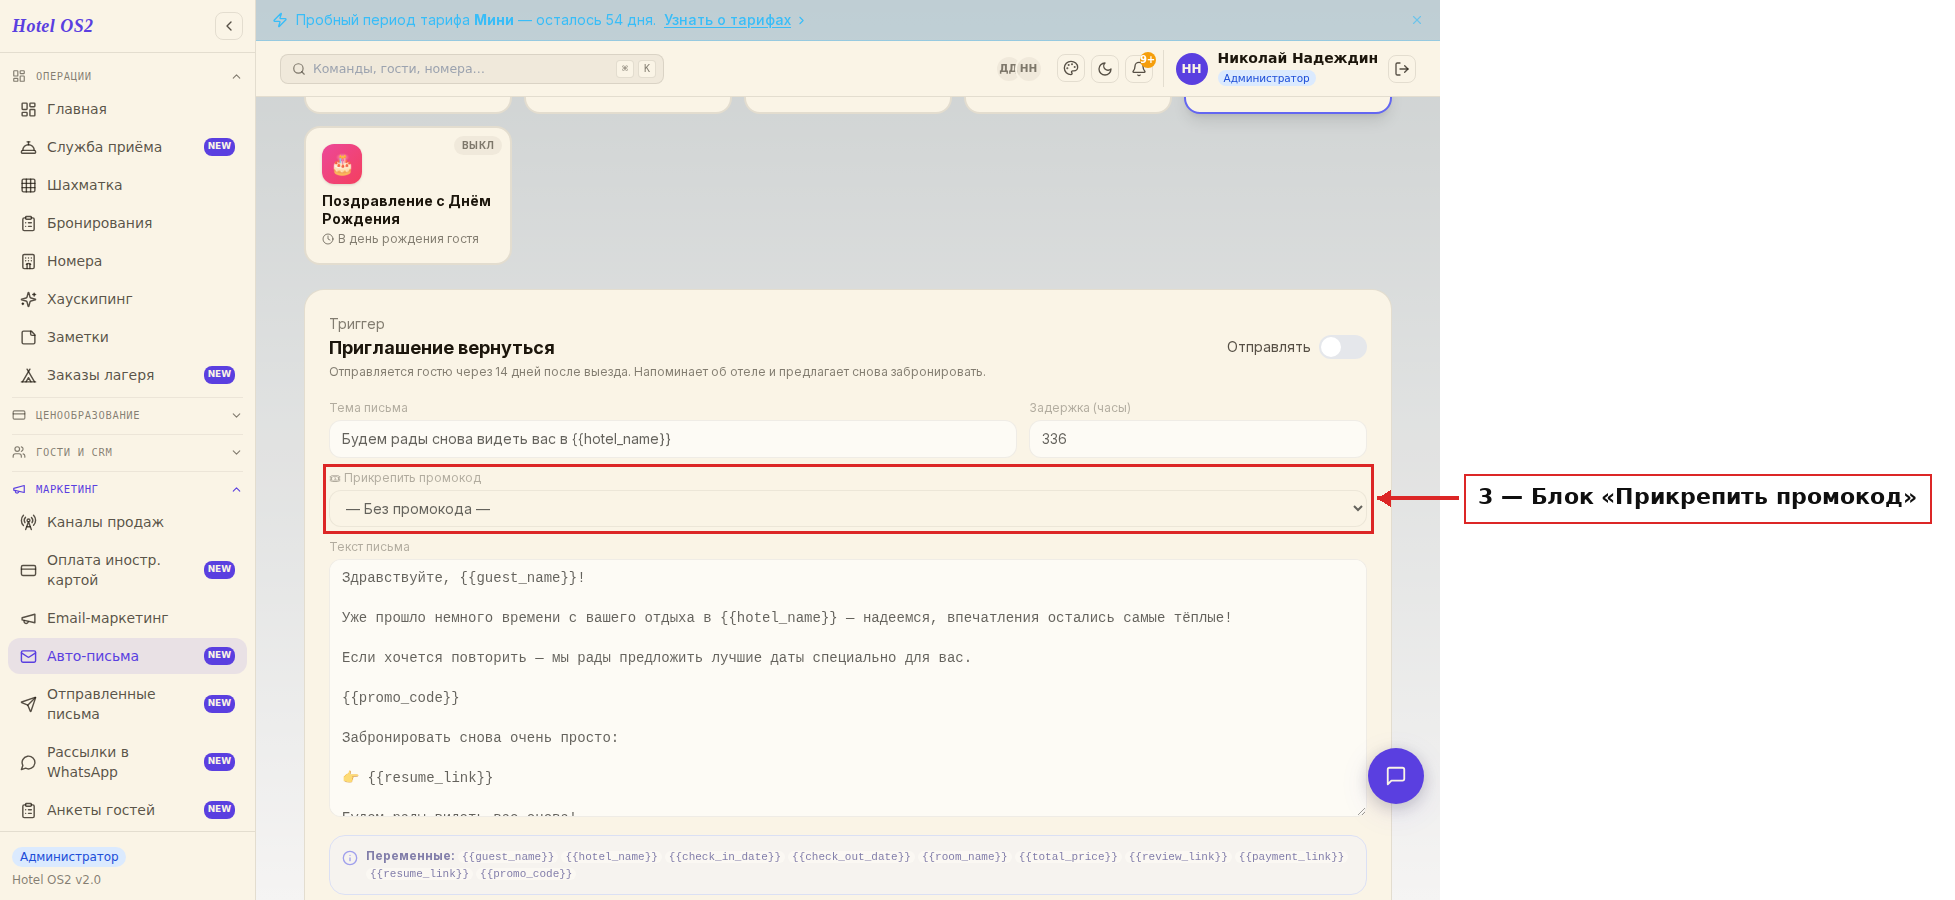Click the Анкеты гостей clipboard icon

29,810
